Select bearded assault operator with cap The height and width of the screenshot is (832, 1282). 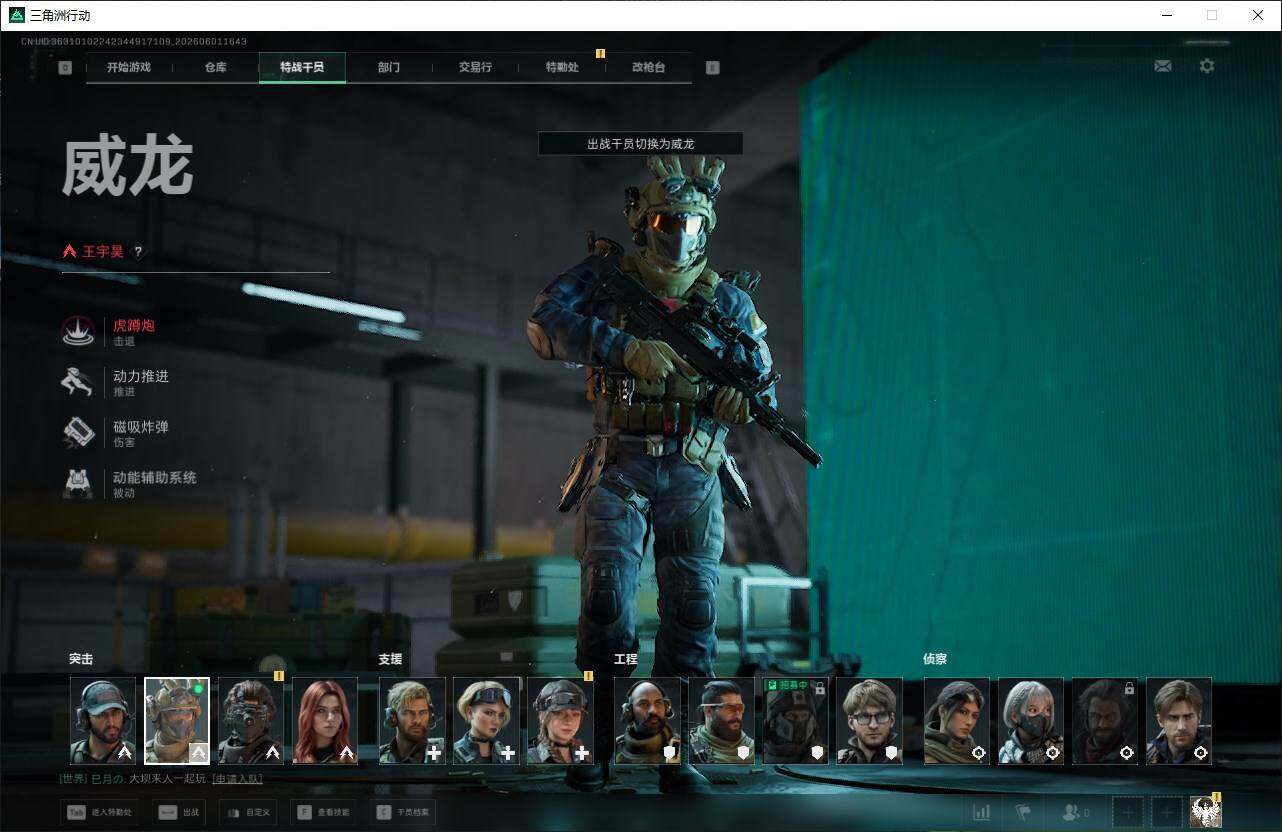(x=103, y=721)
